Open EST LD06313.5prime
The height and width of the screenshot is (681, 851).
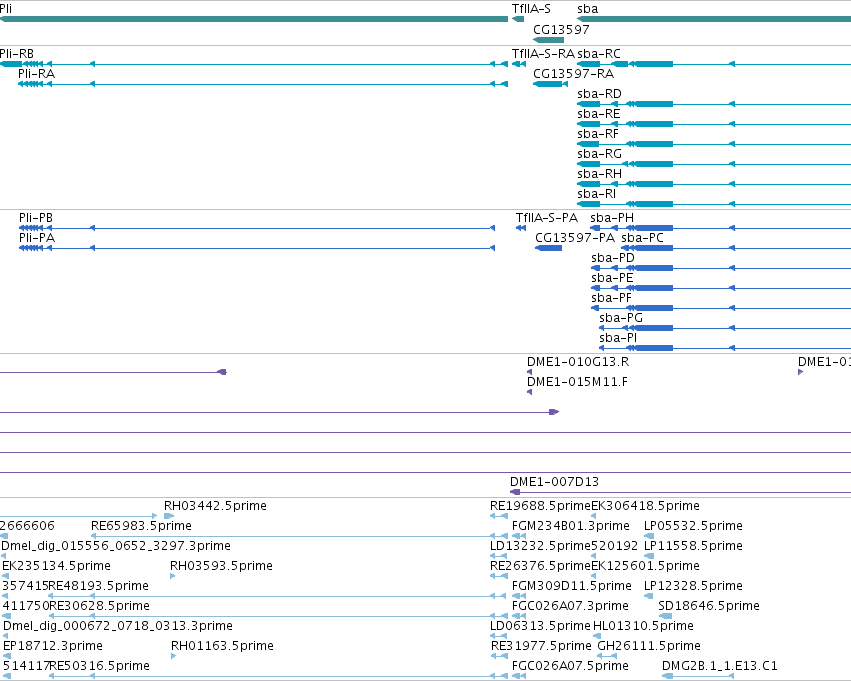pyautogui.click(x=540, y=627)
